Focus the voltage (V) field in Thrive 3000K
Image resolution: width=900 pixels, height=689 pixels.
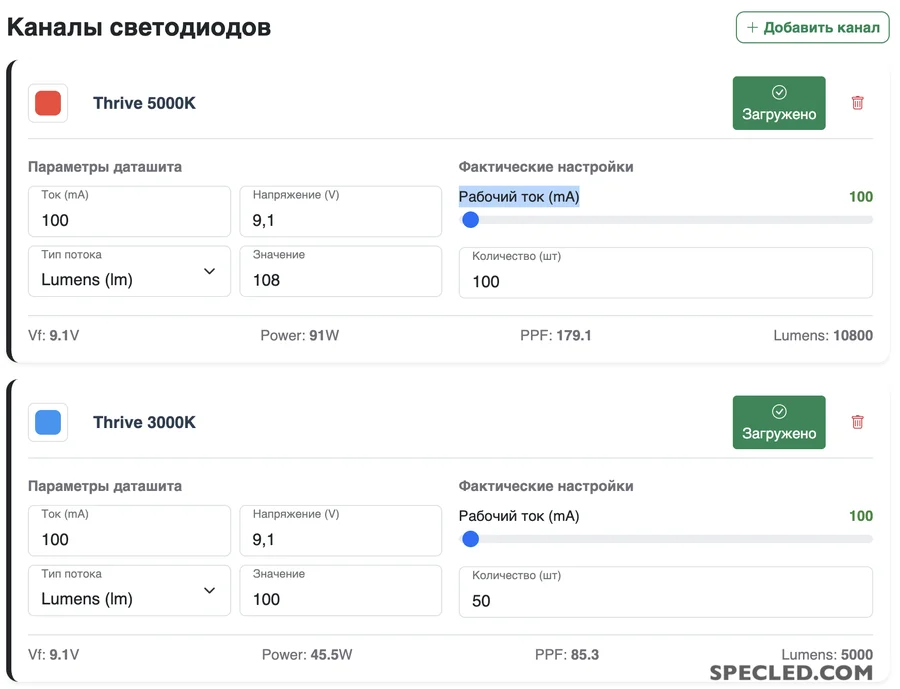coord(340,531)
